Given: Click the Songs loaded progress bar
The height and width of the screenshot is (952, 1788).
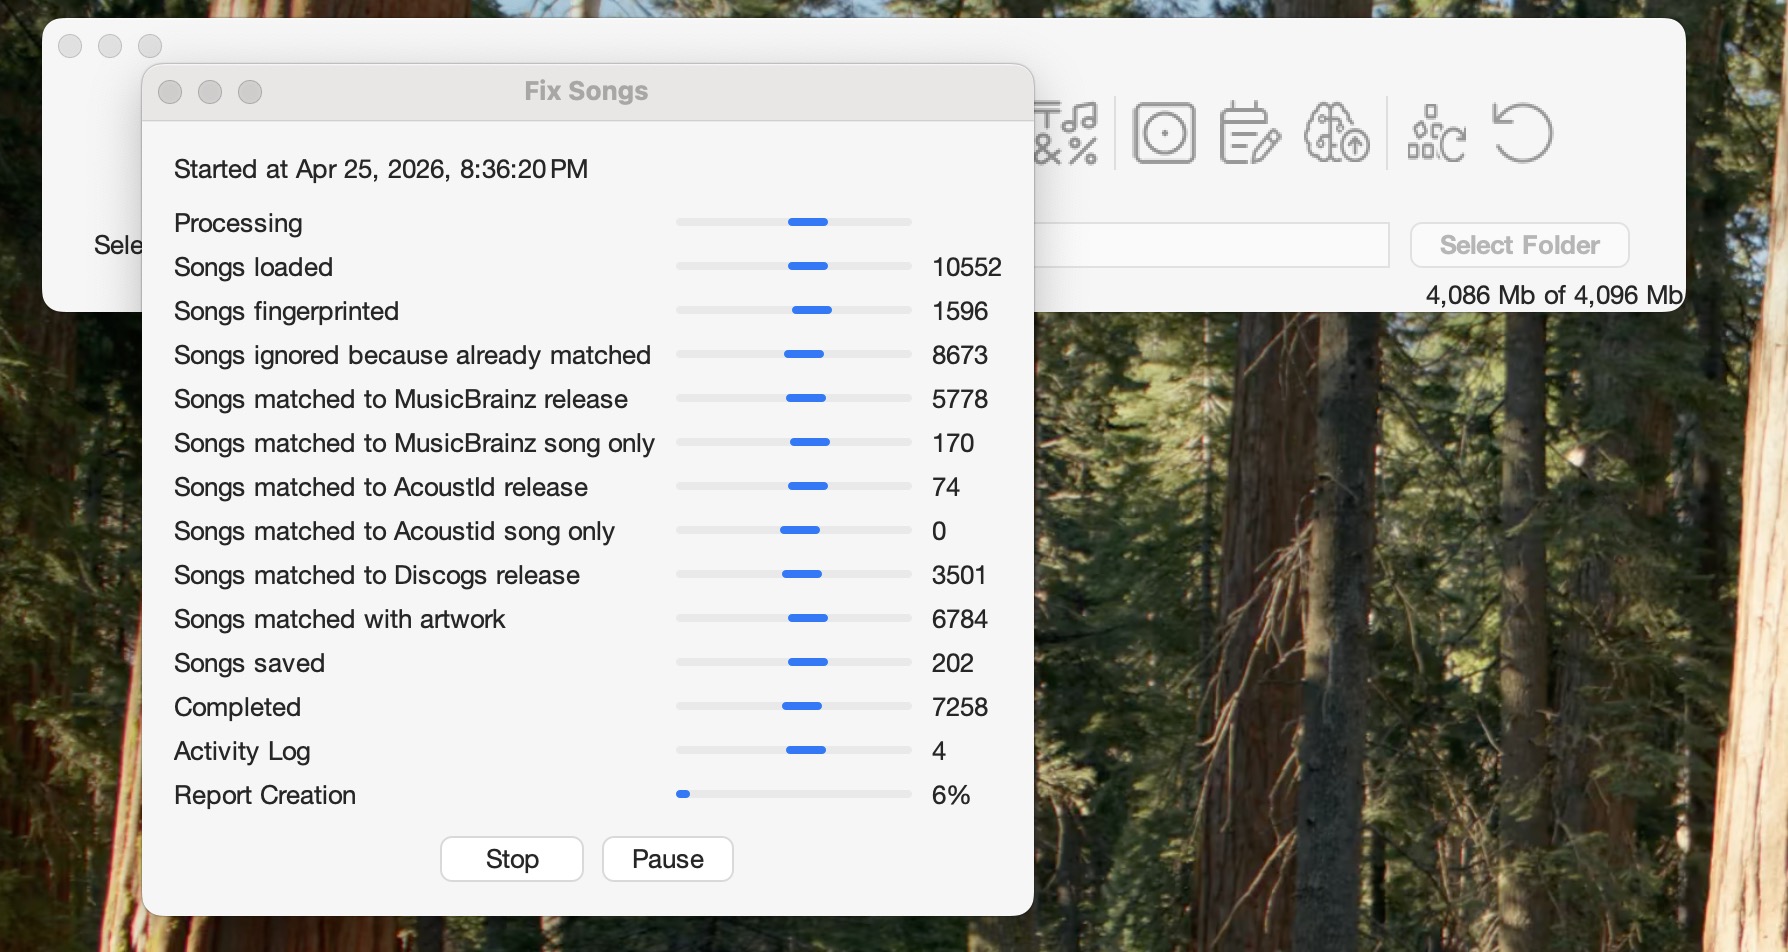Looking at the screenshot, I should click(793, 266).
